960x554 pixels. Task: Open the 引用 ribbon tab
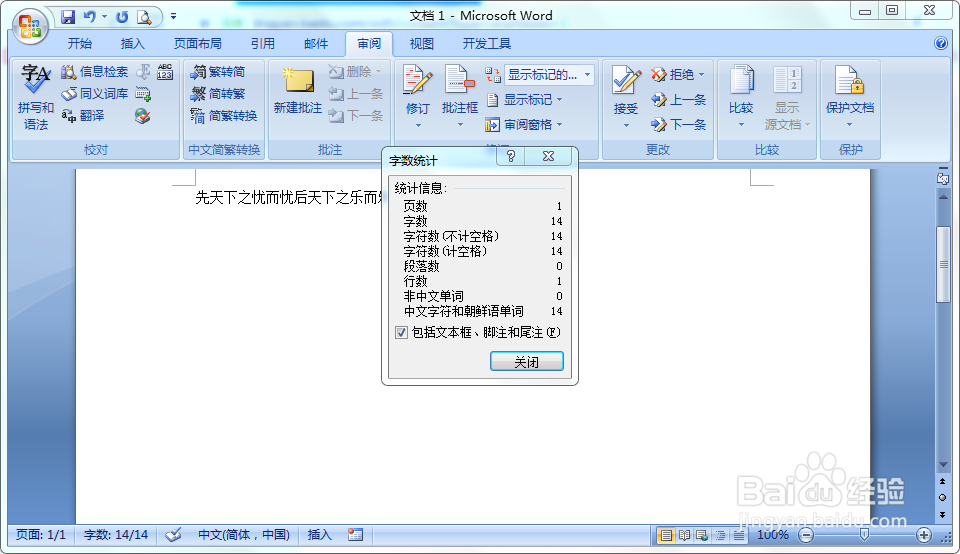tap(262, 43)
